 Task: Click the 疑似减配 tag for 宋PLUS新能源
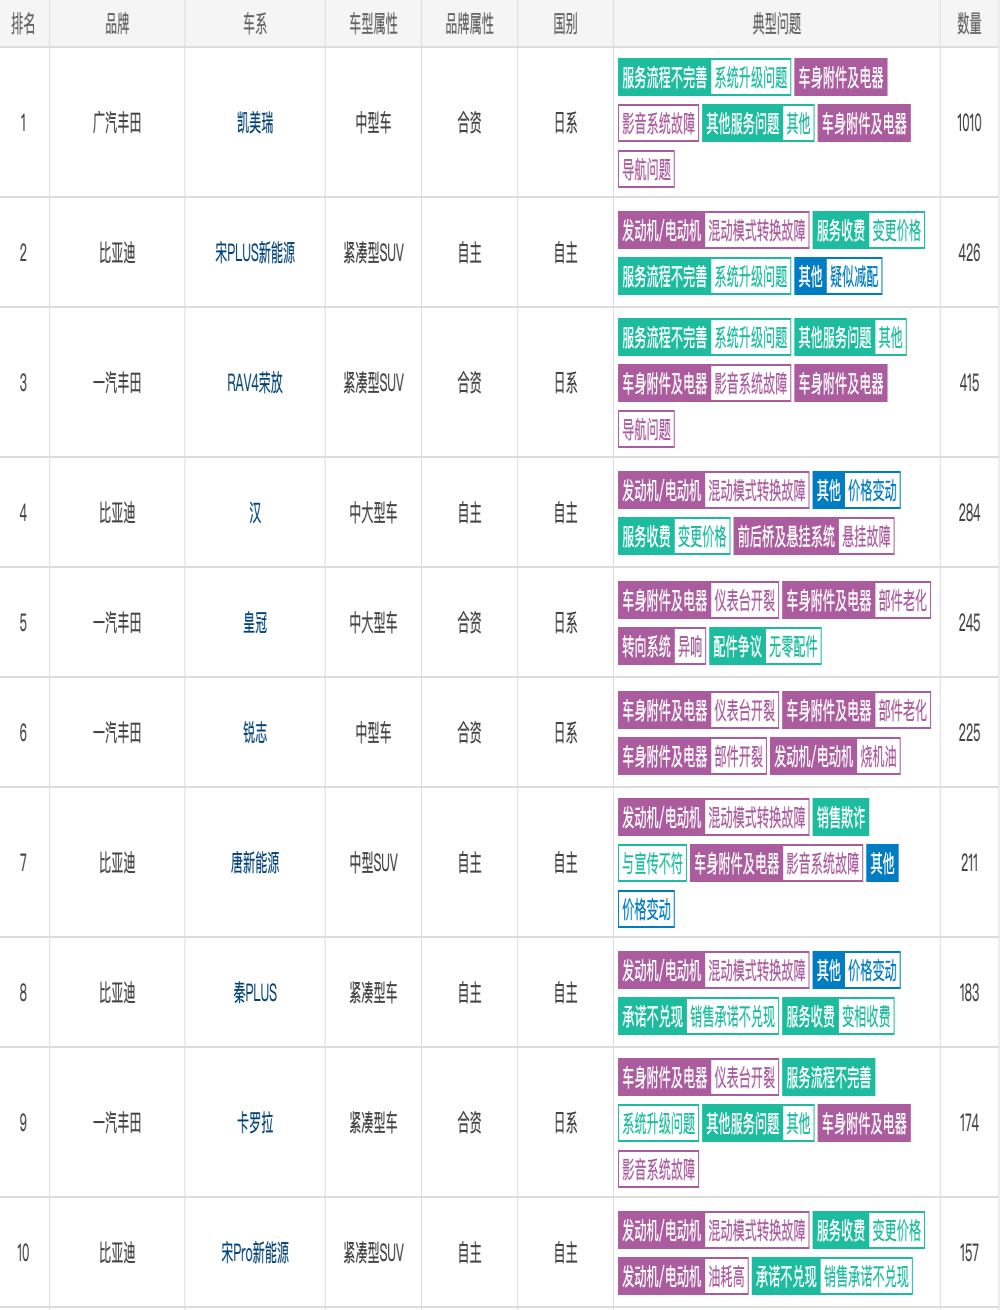[x=854, y=277]
